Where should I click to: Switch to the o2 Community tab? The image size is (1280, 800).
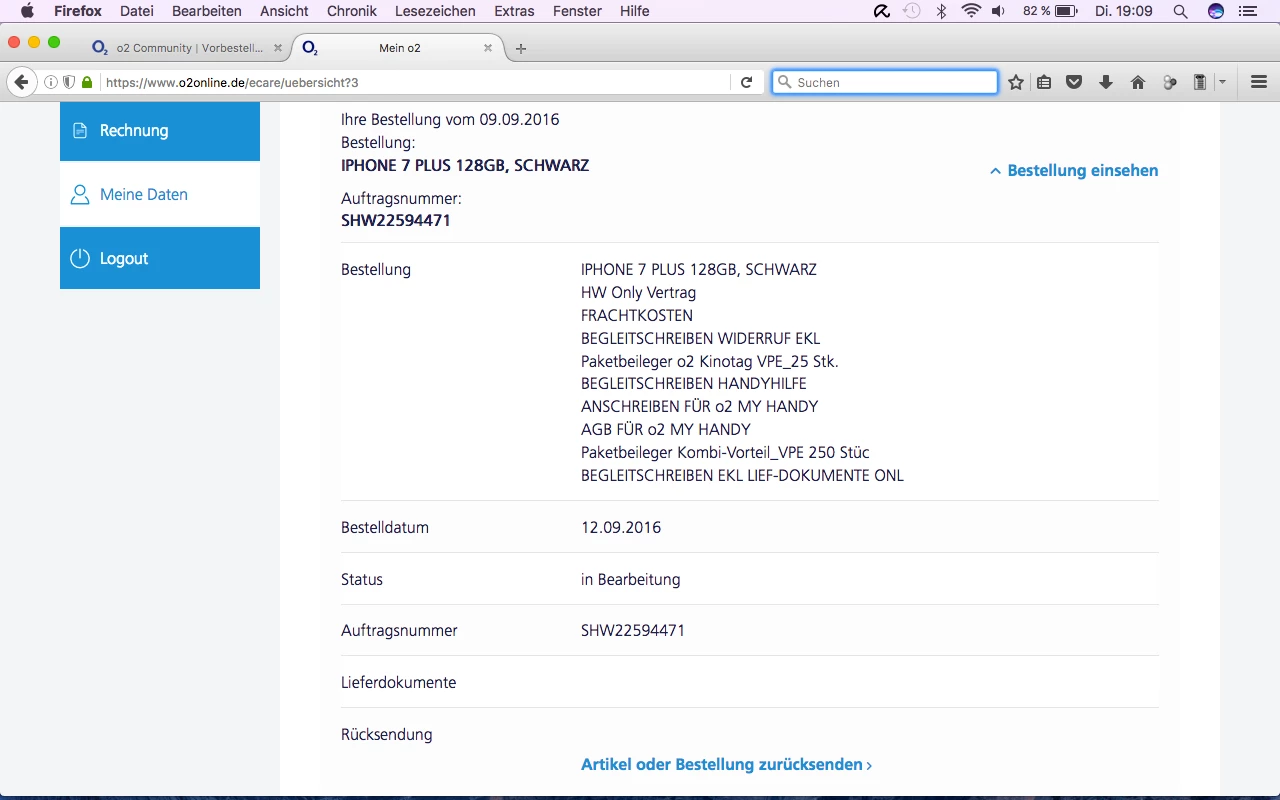tap(187, 48)
